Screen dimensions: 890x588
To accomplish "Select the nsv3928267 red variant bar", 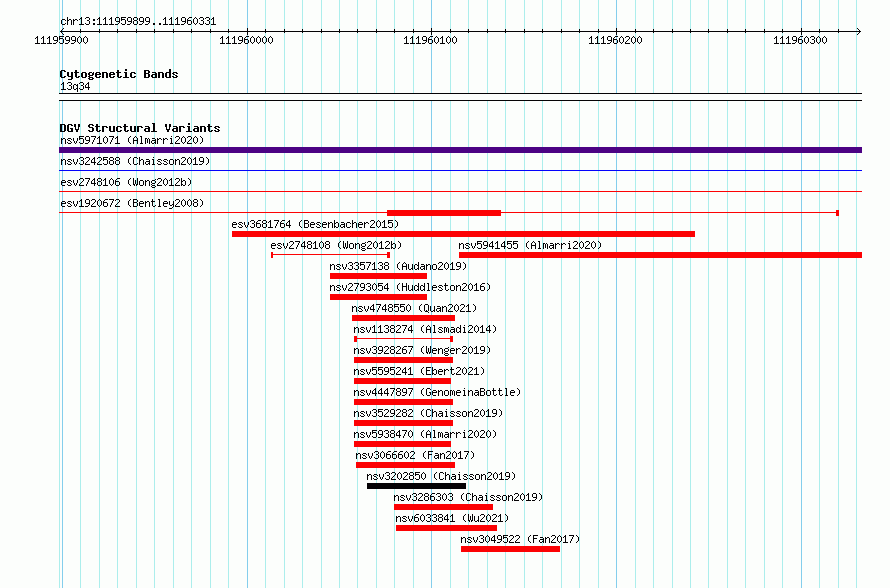I will 404,360.
